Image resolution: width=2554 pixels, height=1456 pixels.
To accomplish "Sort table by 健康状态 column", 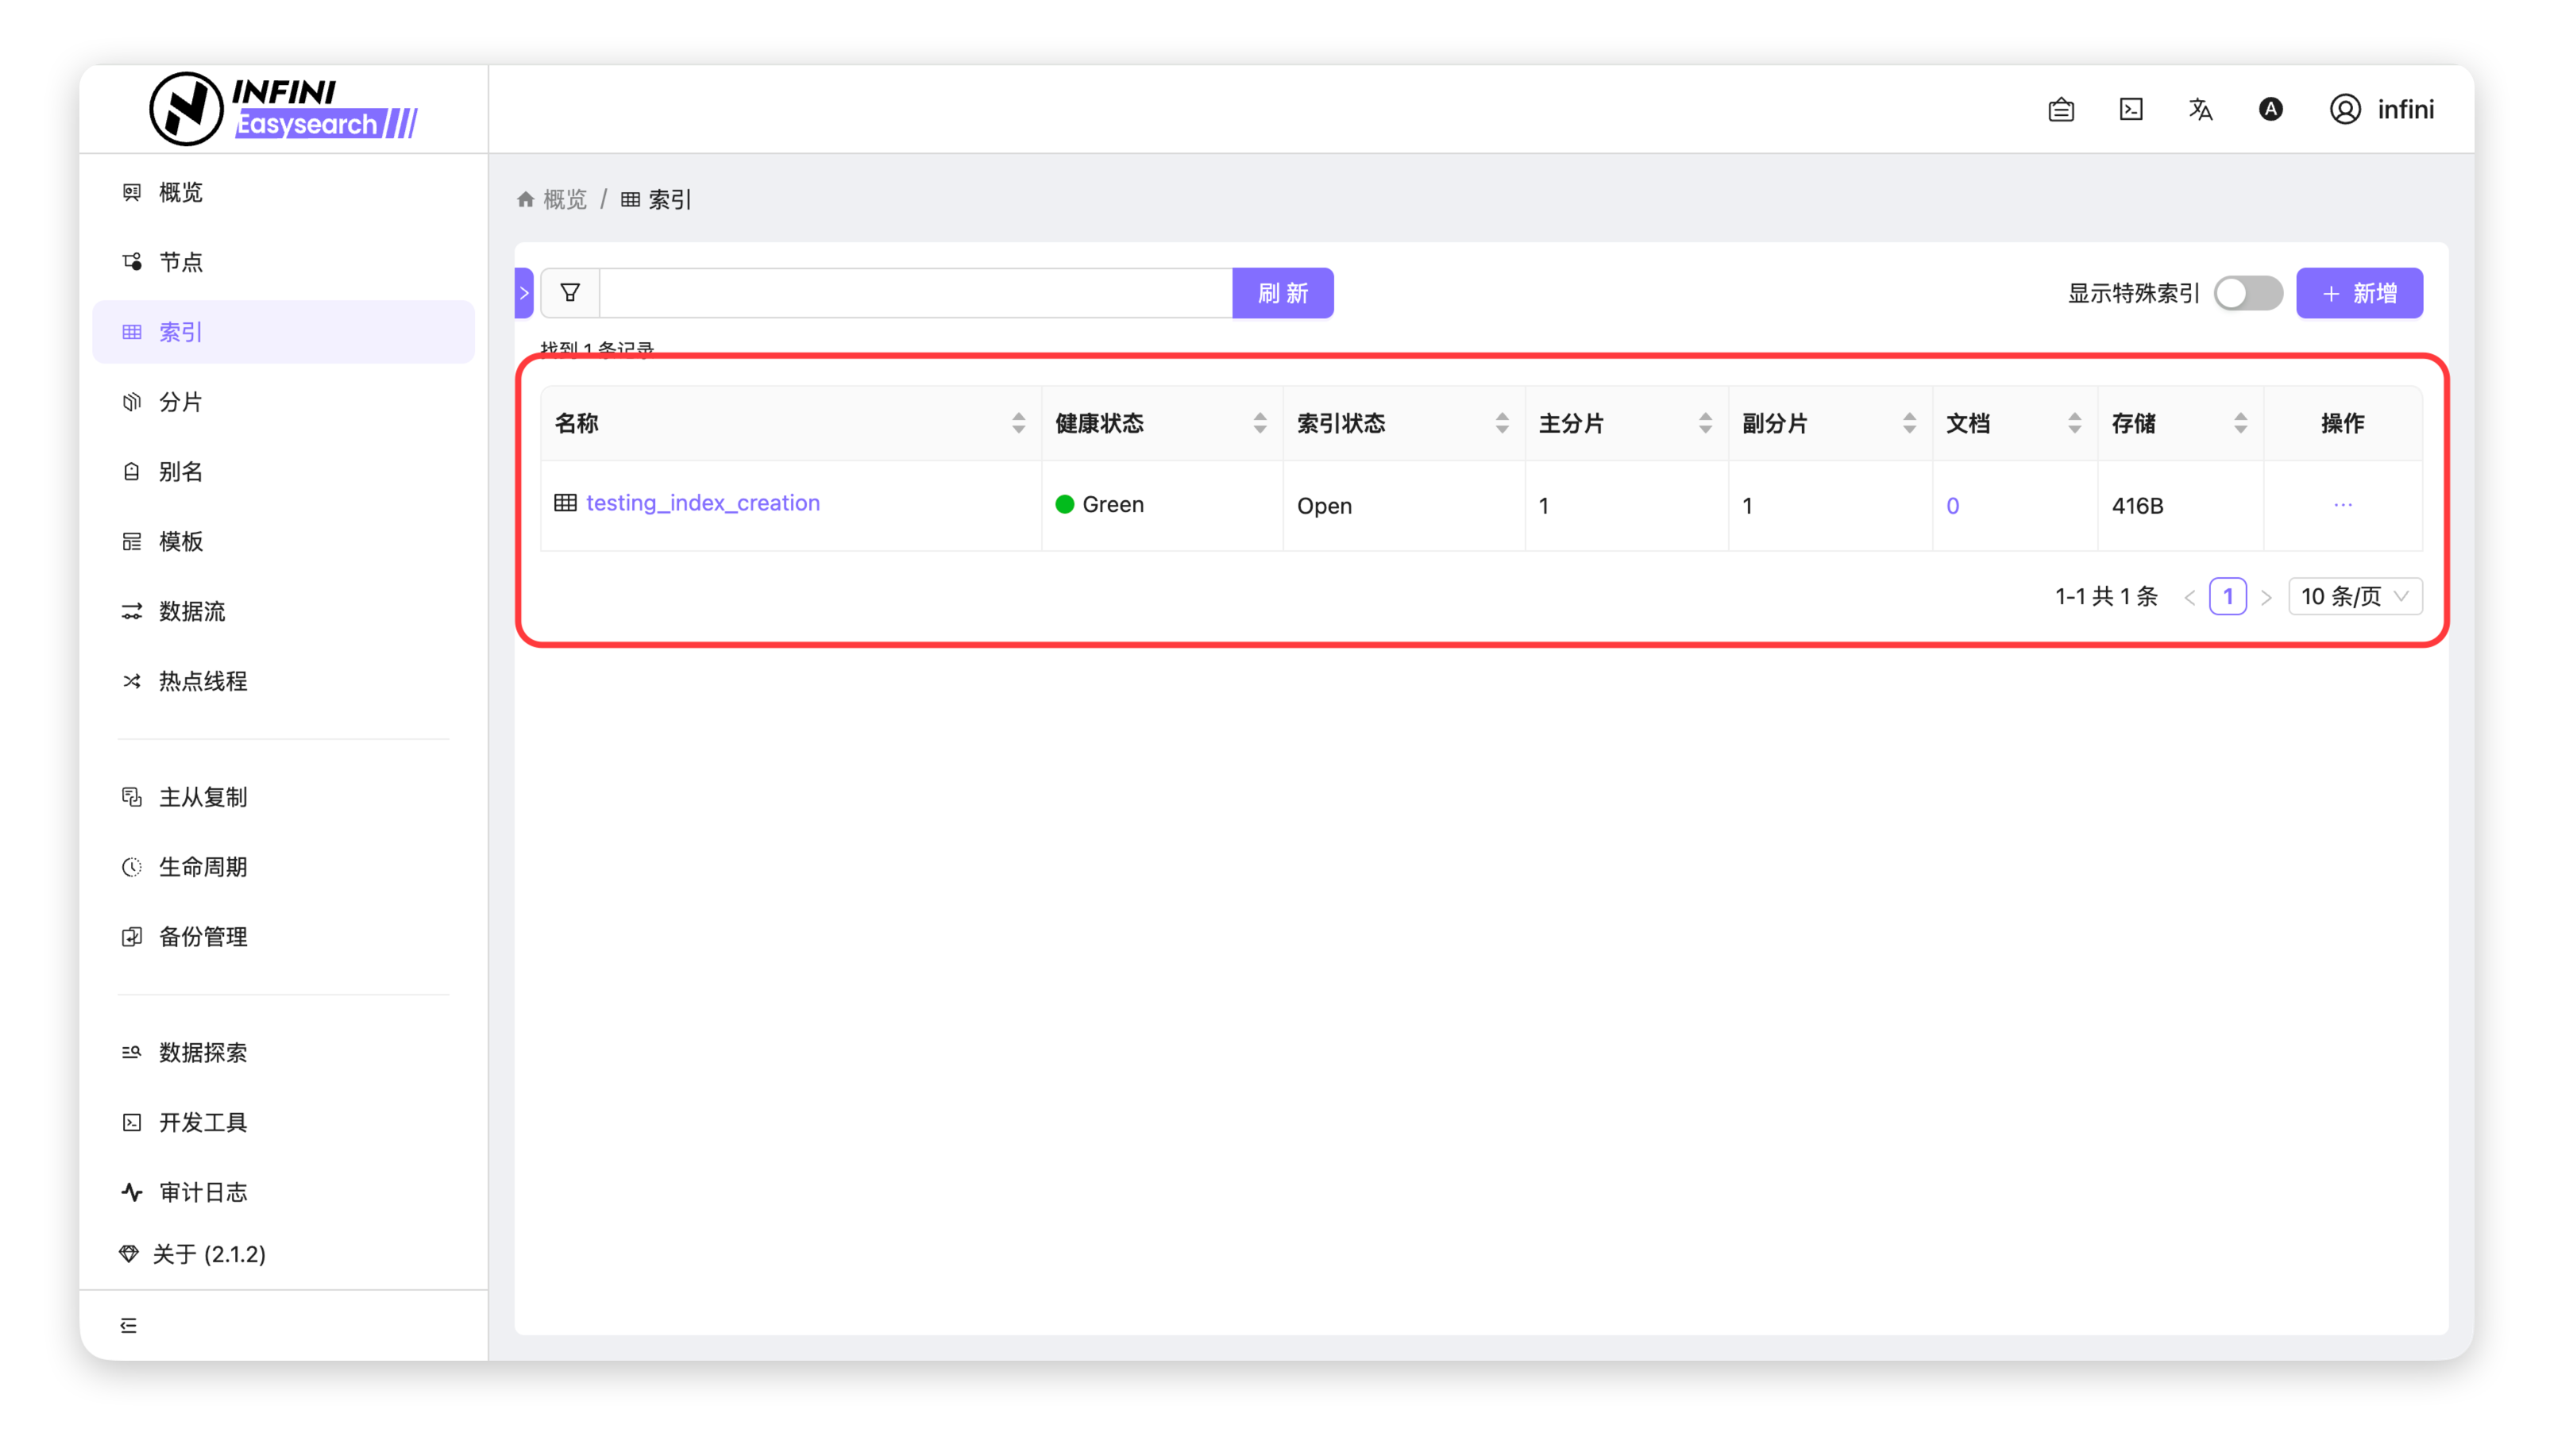I will click(x=1259, y=423).
